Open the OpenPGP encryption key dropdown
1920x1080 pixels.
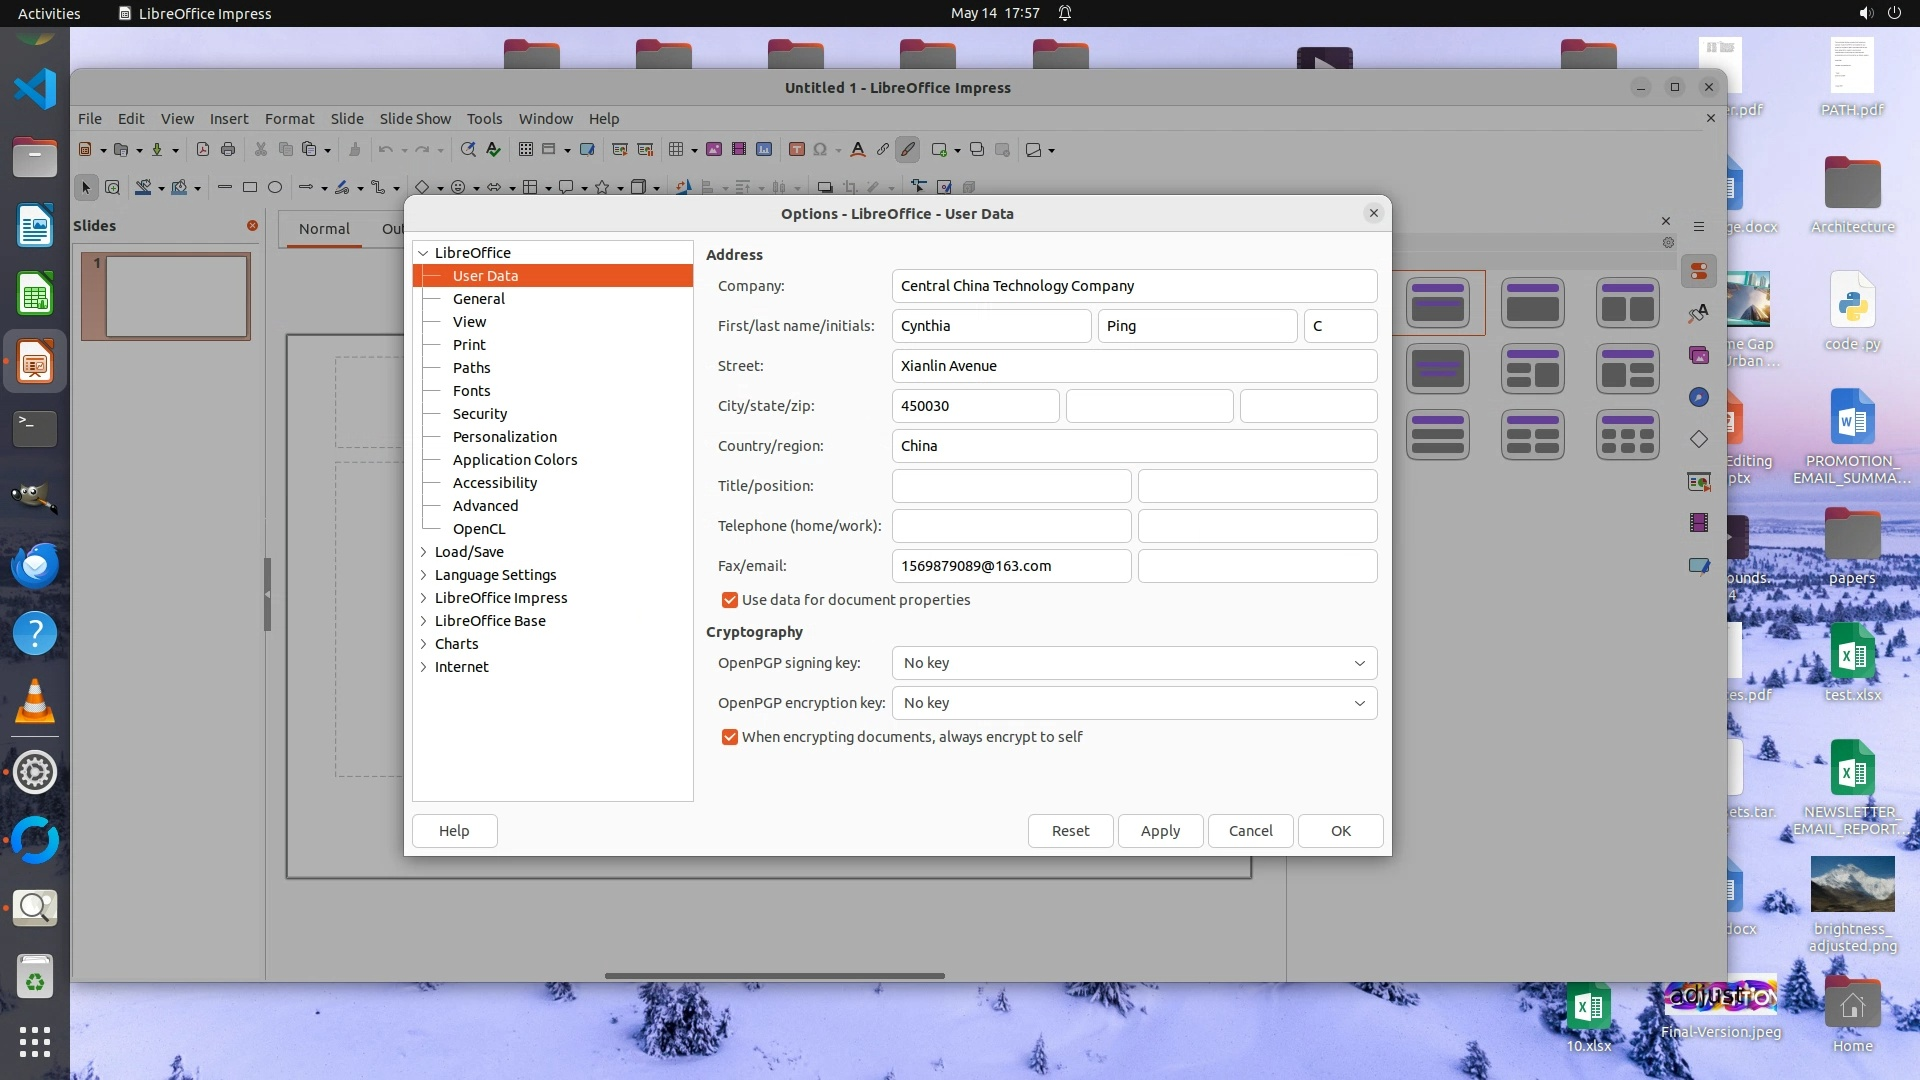(1134, 703)
